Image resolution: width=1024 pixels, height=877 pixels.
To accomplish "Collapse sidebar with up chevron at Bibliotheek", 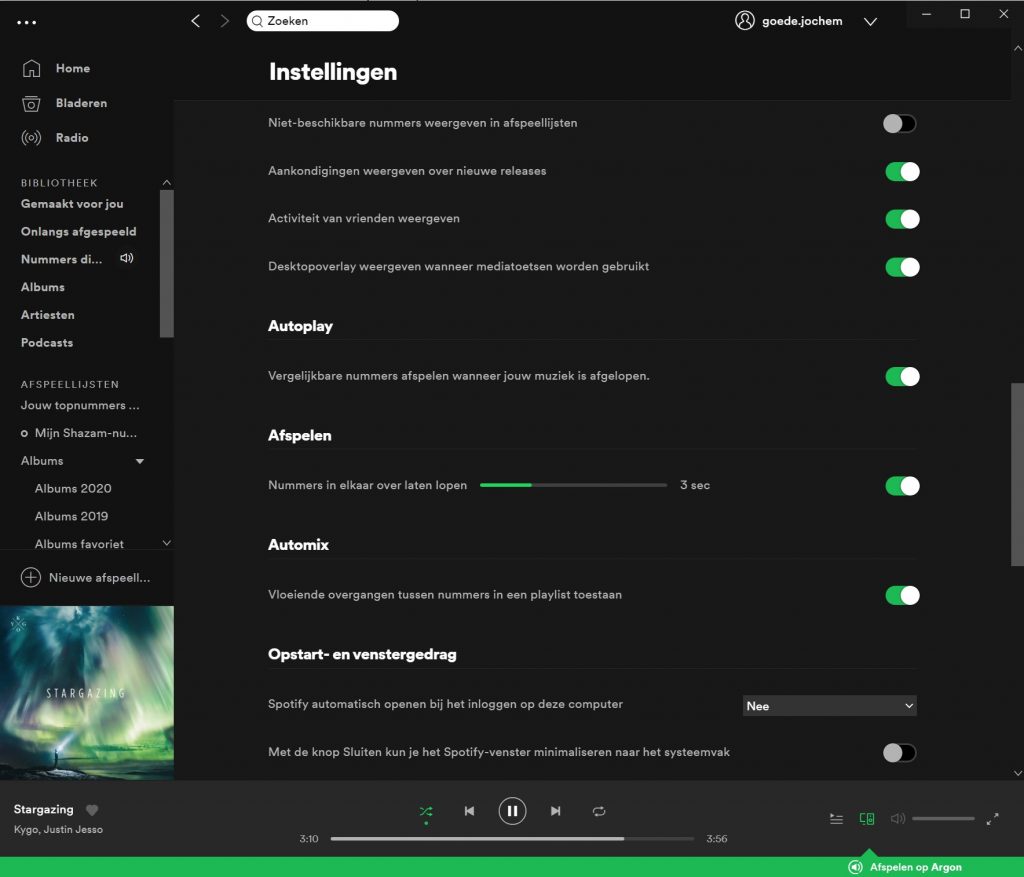I will 167,182.
